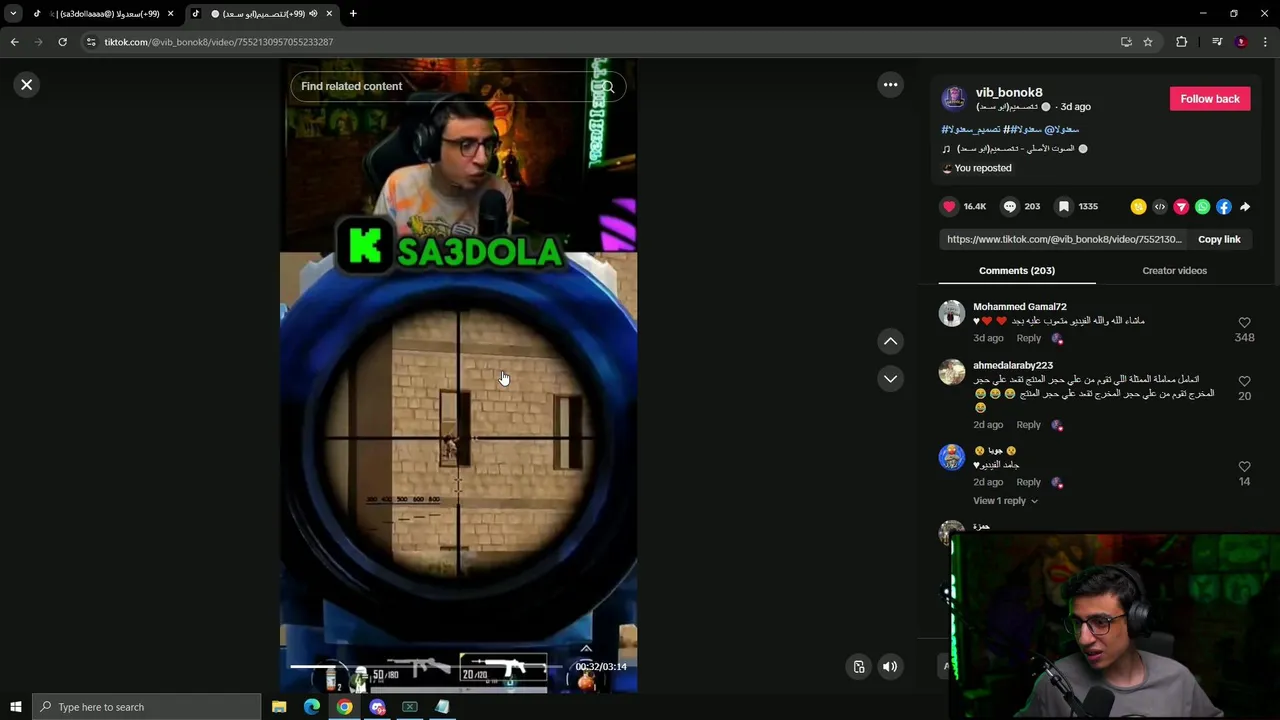This screenshot has width=1280, height=720.
Task: Open Microsoft Edge from the taskbar
Action: coord(312,707)
